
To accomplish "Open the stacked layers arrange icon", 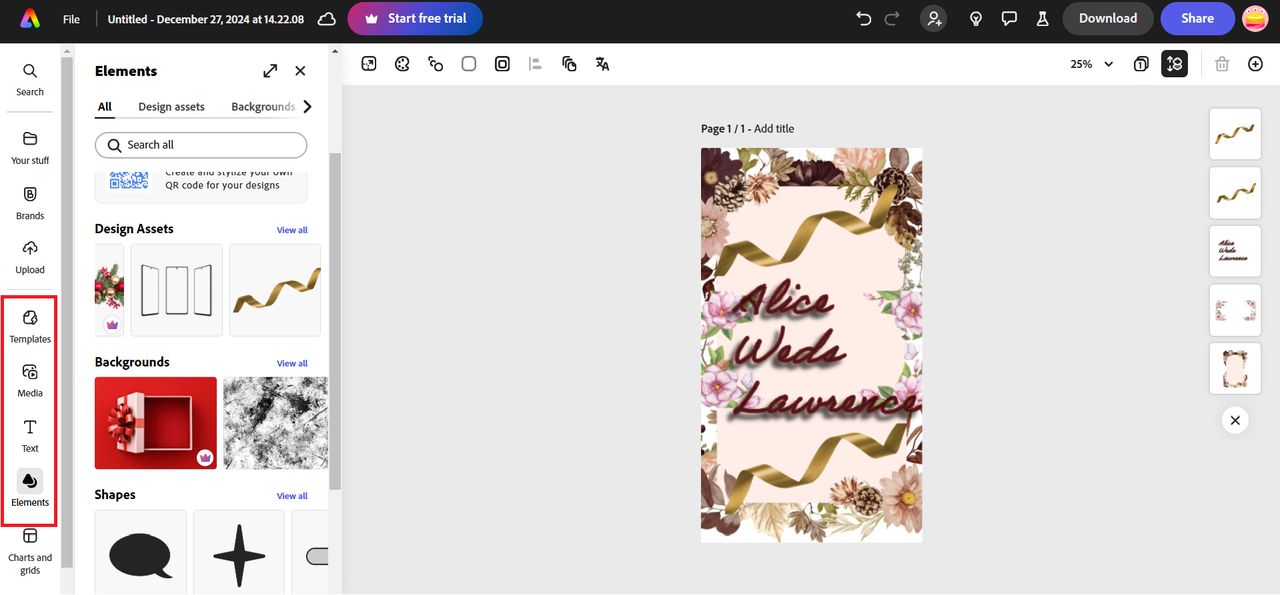I will [569, 64].
